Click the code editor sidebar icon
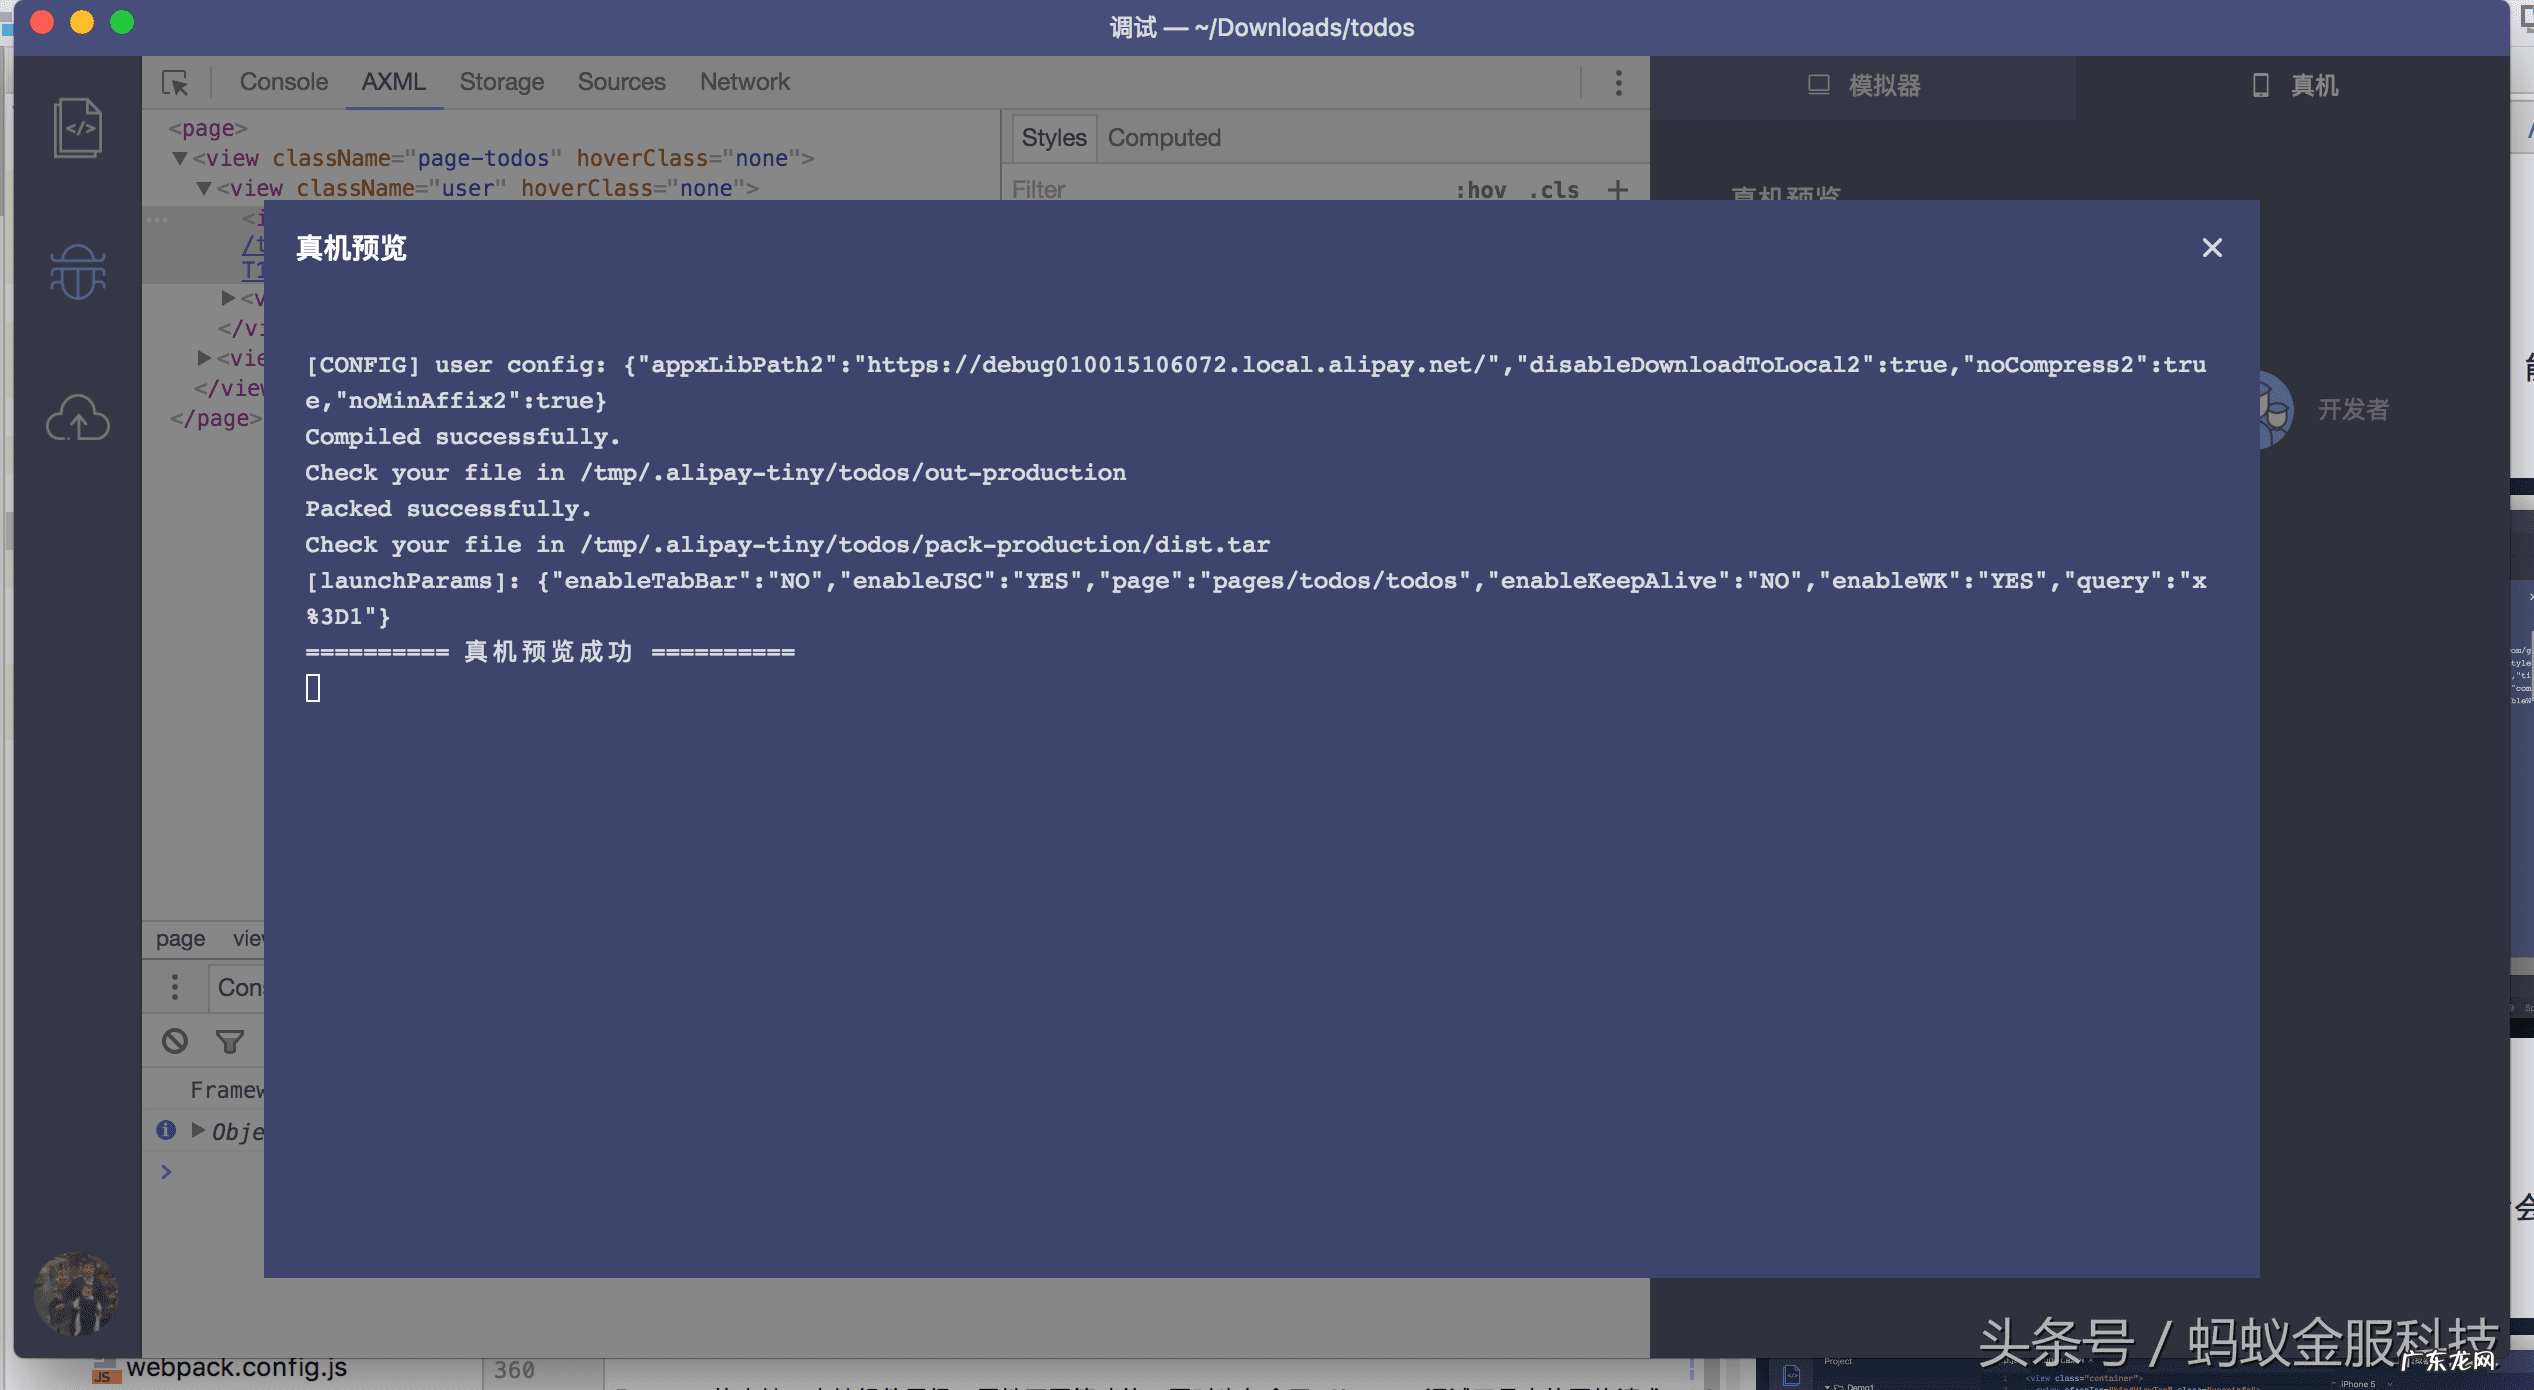 (x=77, y=128)
